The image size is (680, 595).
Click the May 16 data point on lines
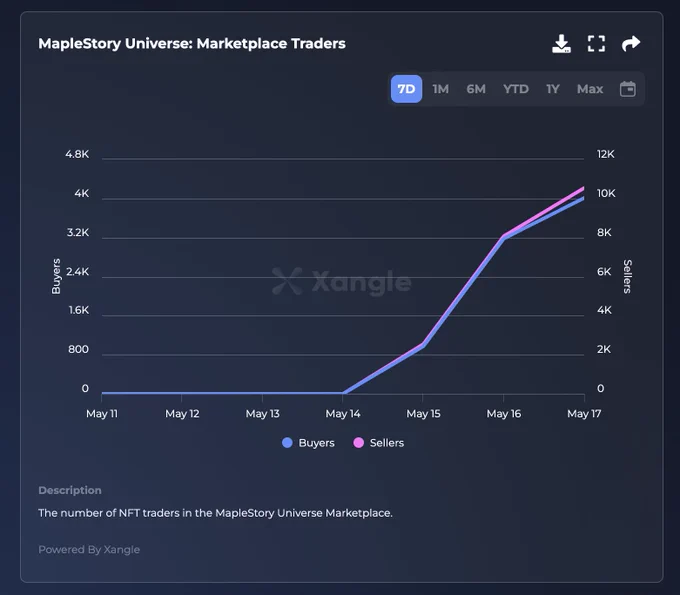503,237
